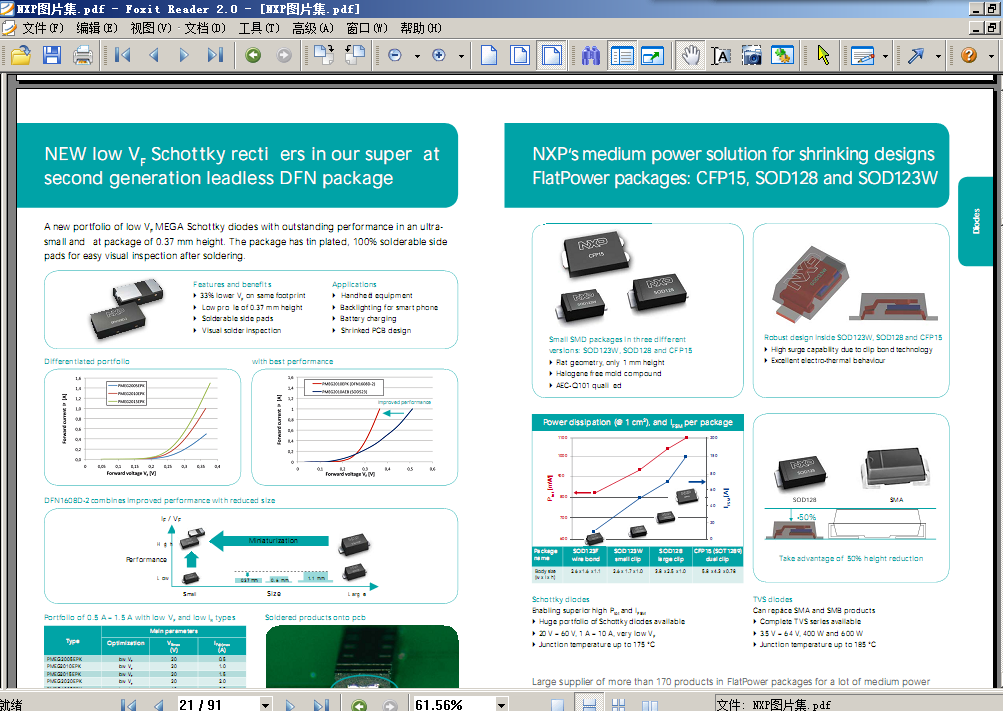Click the Diodes side tab on page
The width and height of the screenshot is (1003, 711).
(x=976, y=221)
